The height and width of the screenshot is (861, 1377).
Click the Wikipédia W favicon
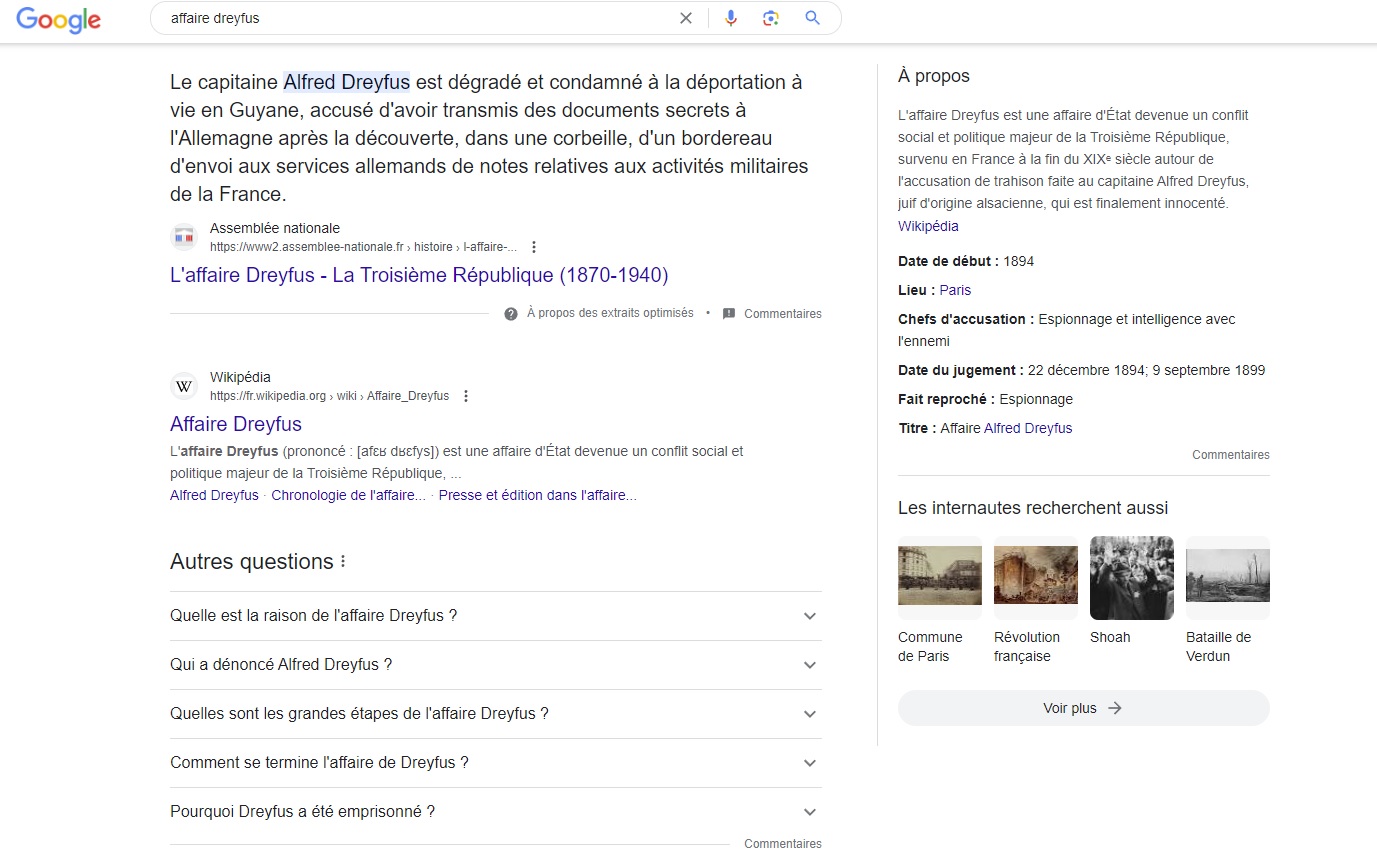[184, 386]
